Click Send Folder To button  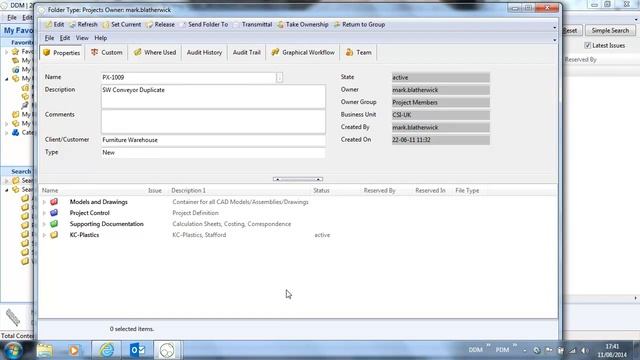(204, 24)
